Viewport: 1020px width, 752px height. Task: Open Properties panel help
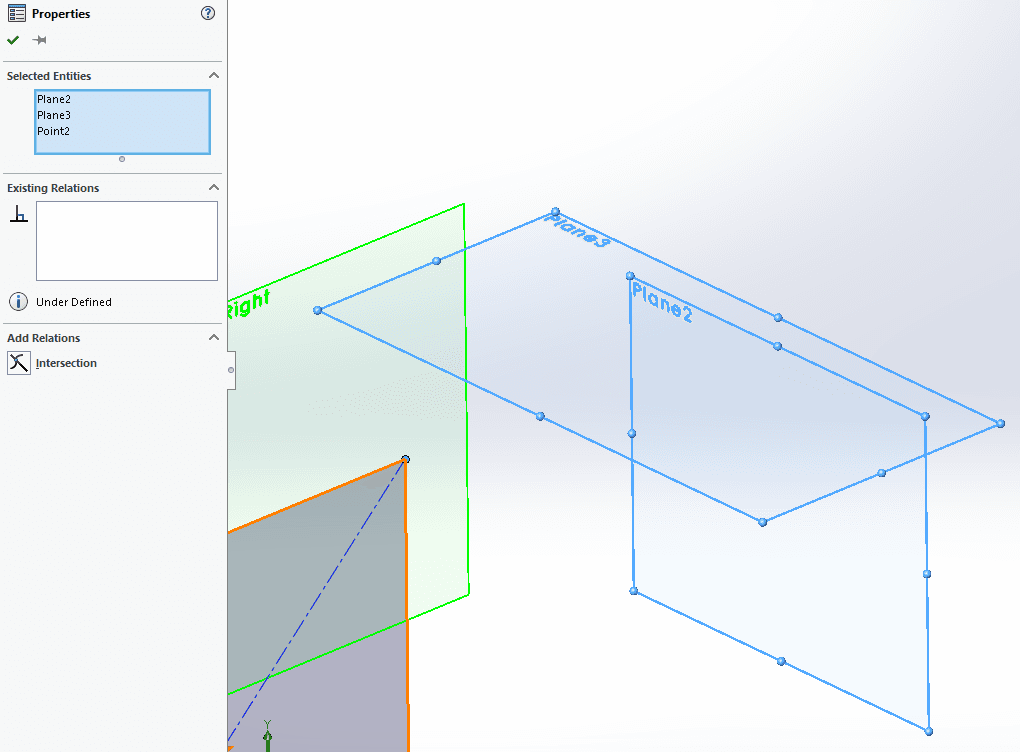click(208, 14)
